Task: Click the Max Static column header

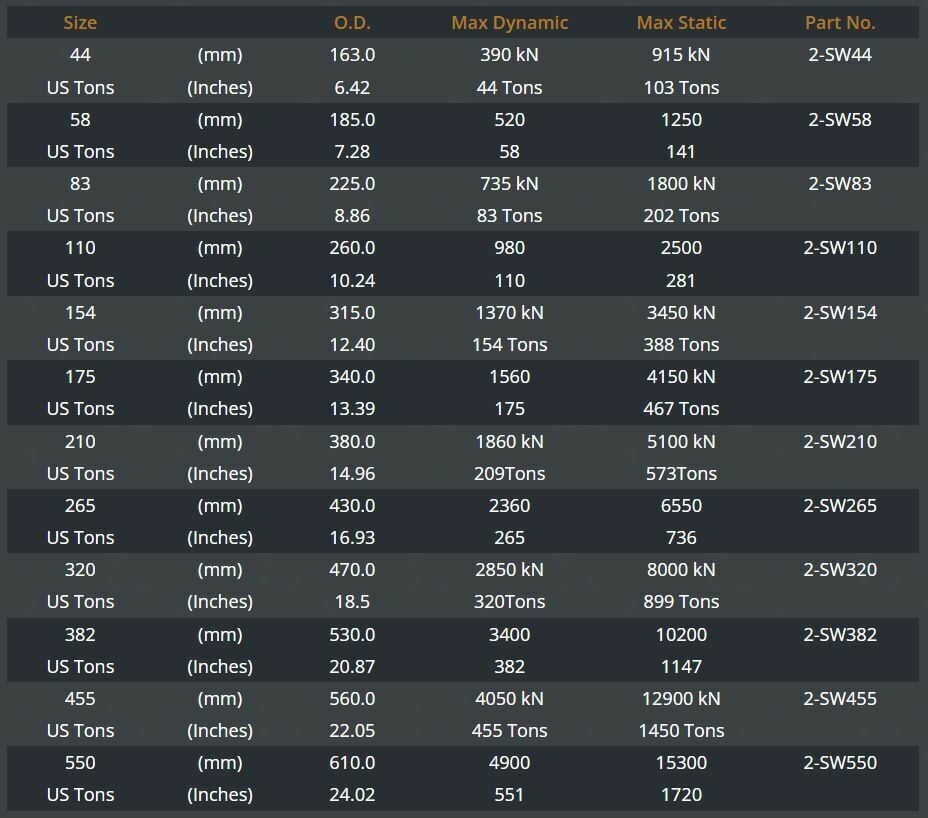Action: tap(681, 22)
